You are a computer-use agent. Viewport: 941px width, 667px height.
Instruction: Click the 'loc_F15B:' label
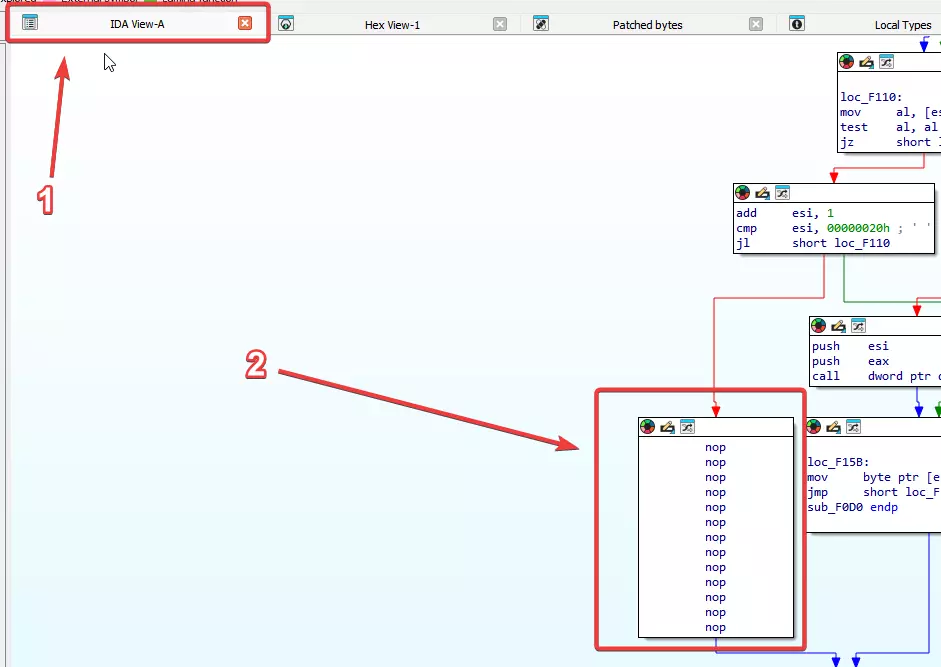tap(838, 462)
